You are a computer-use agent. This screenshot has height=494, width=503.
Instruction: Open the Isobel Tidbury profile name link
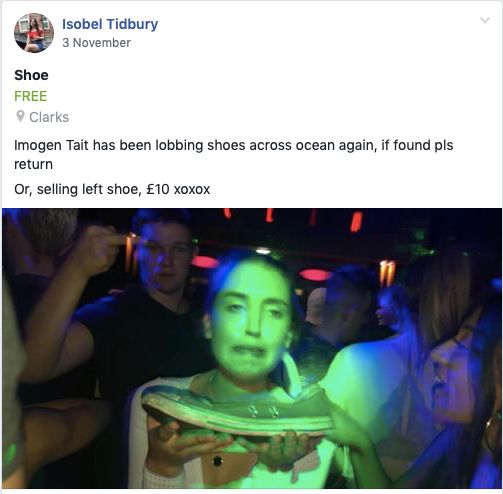point(110,24)
